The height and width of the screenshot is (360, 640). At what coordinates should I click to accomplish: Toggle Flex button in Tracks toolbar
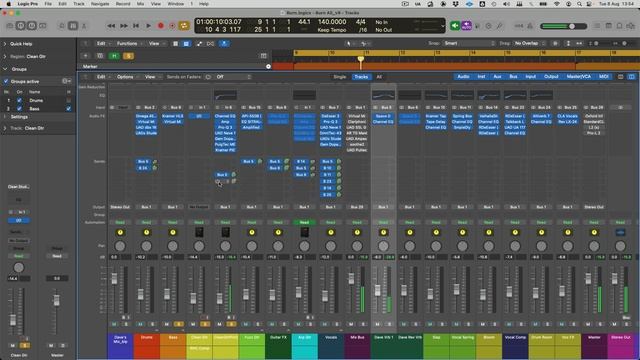click(x=211, y=44)
